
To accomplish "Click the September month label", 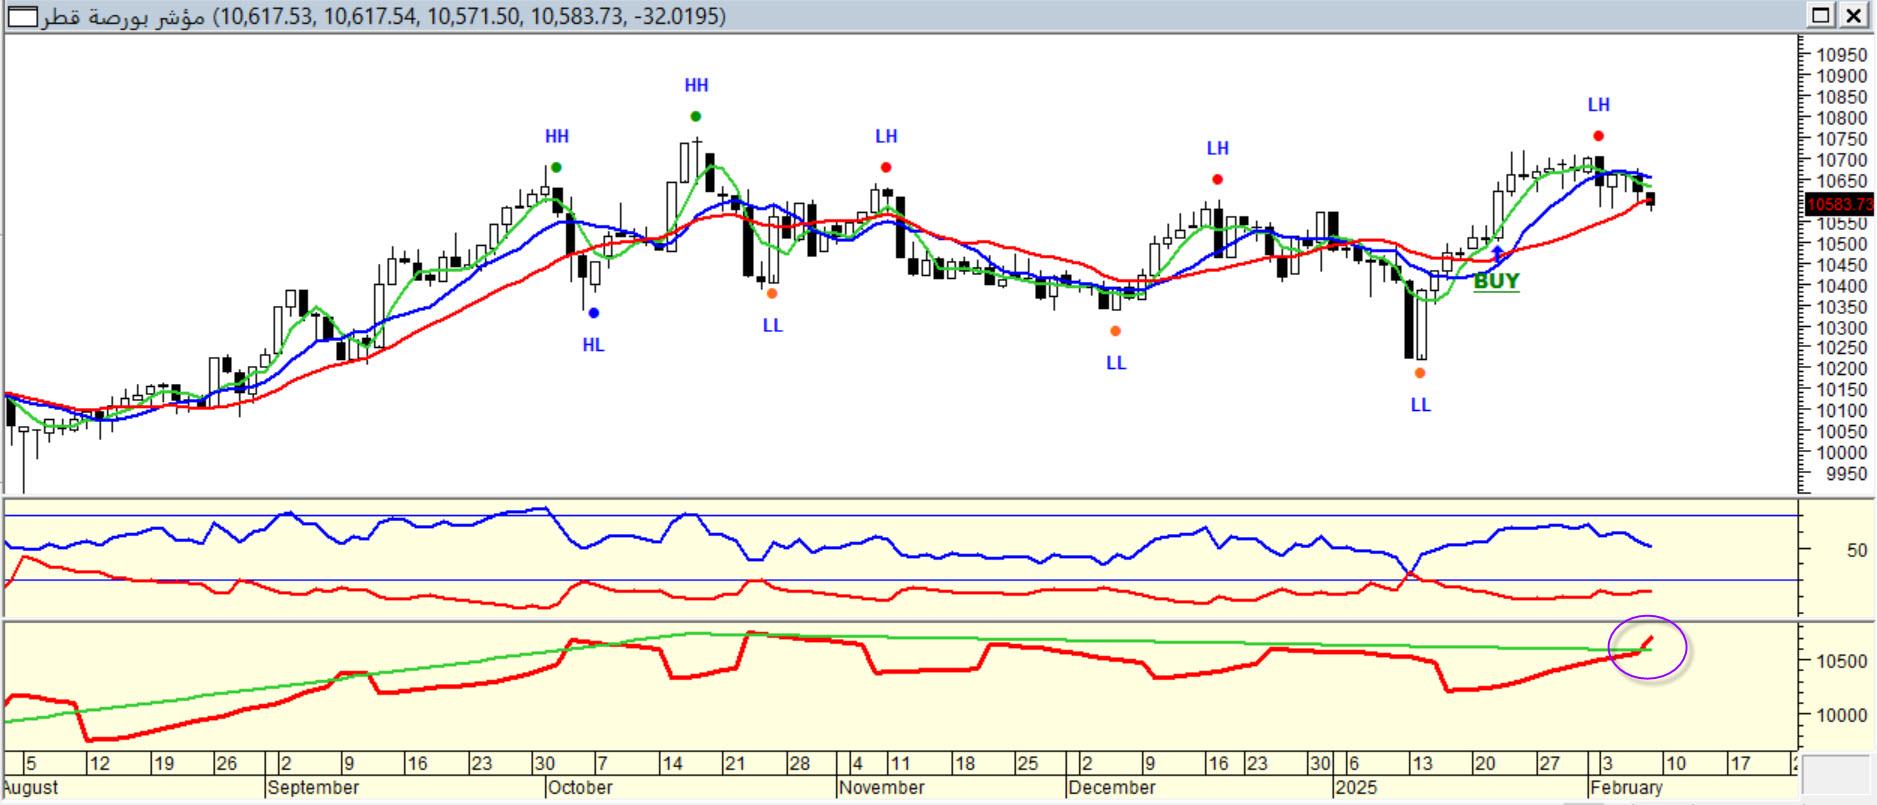I will pos(313,788).
